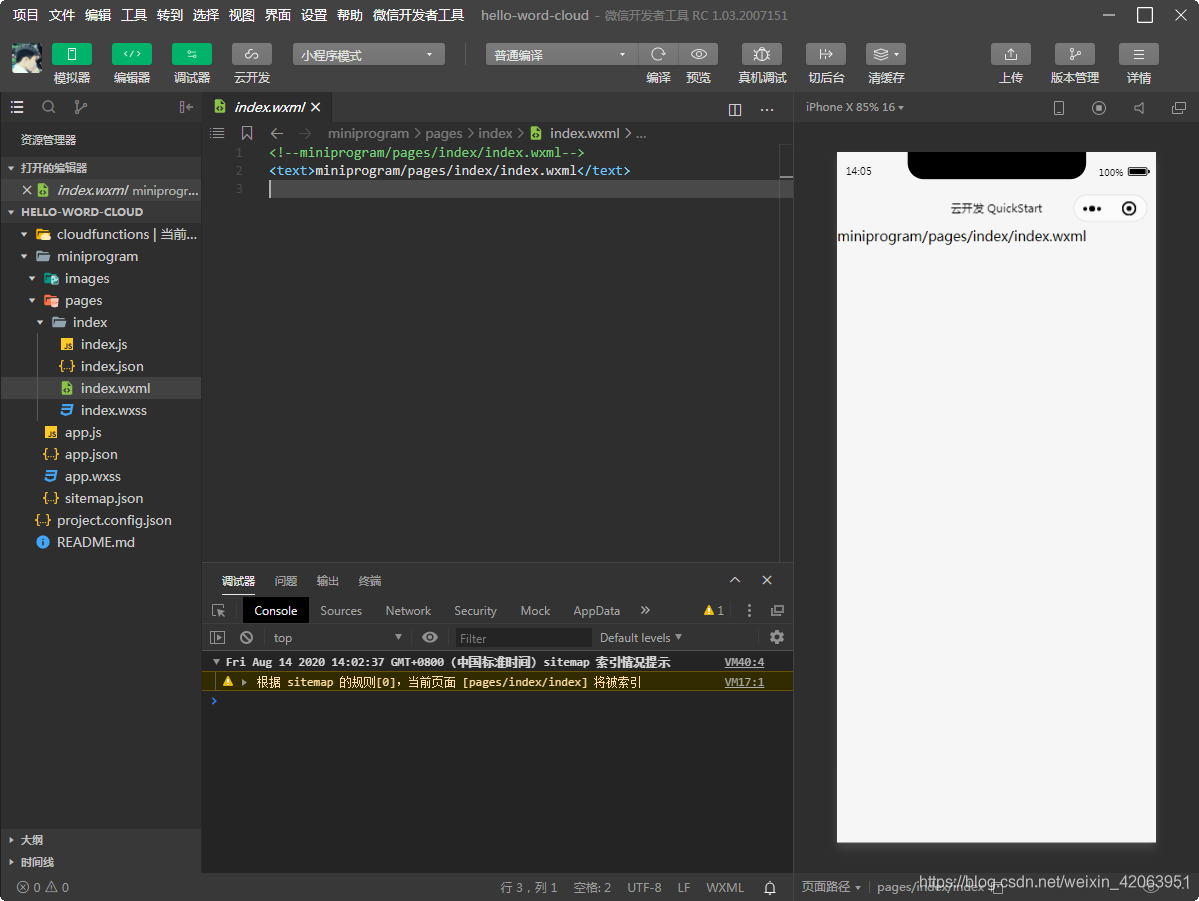Toggle console live expression eye icon

click(x=430, y=637)
